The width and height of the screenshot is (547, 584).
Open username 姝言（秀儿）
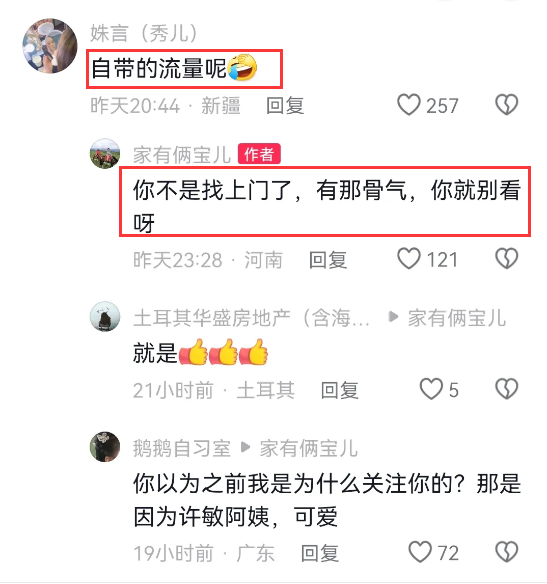tap(144, 34)
